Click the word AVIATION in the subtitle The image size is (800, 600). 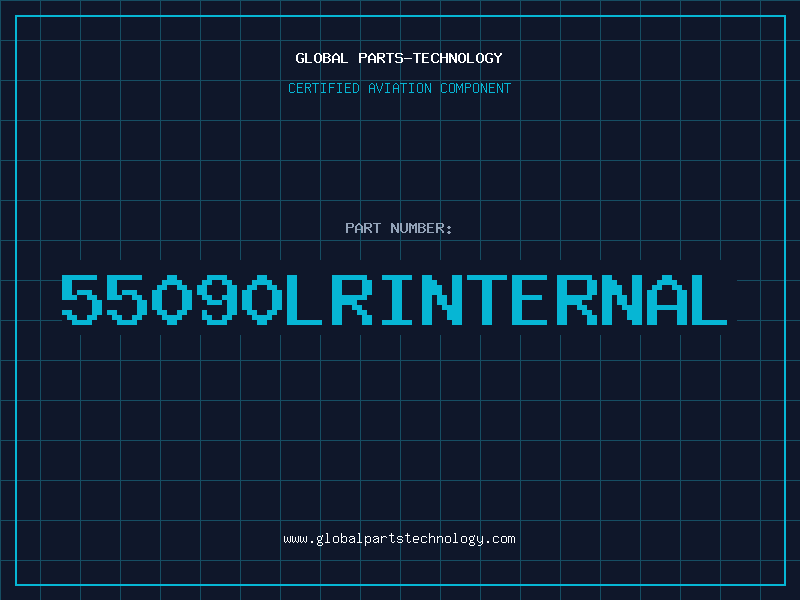tap(399, 88)
